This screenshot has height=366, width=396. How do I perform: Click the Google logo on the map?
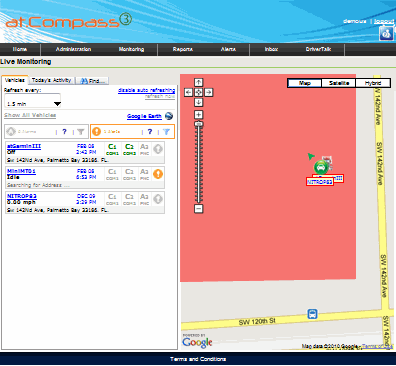coord(197,342)
